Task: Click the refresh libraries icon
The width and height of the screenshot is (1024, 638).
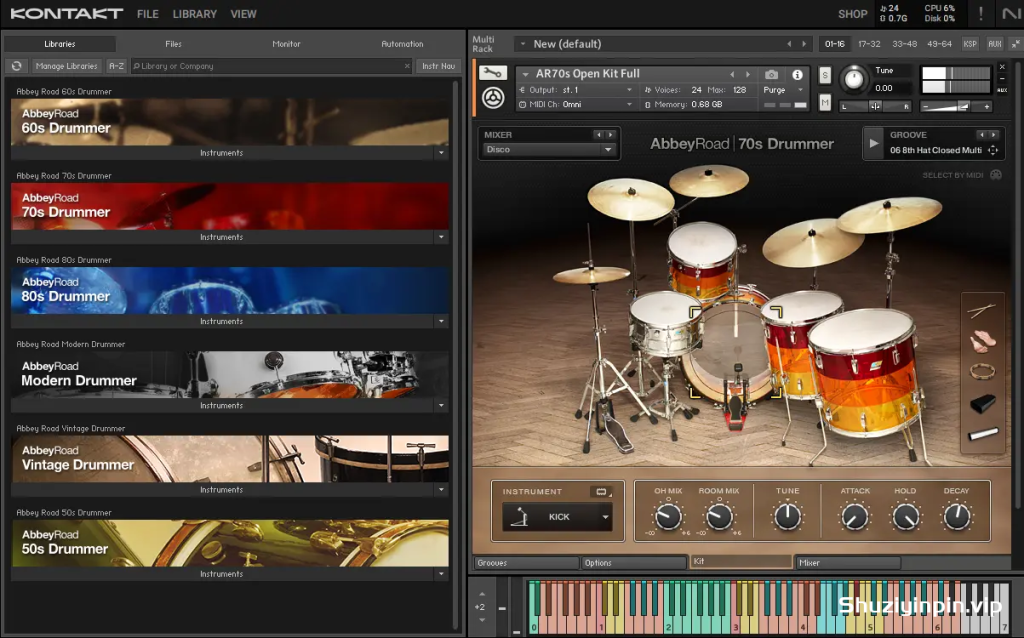Action: point(16,66)
